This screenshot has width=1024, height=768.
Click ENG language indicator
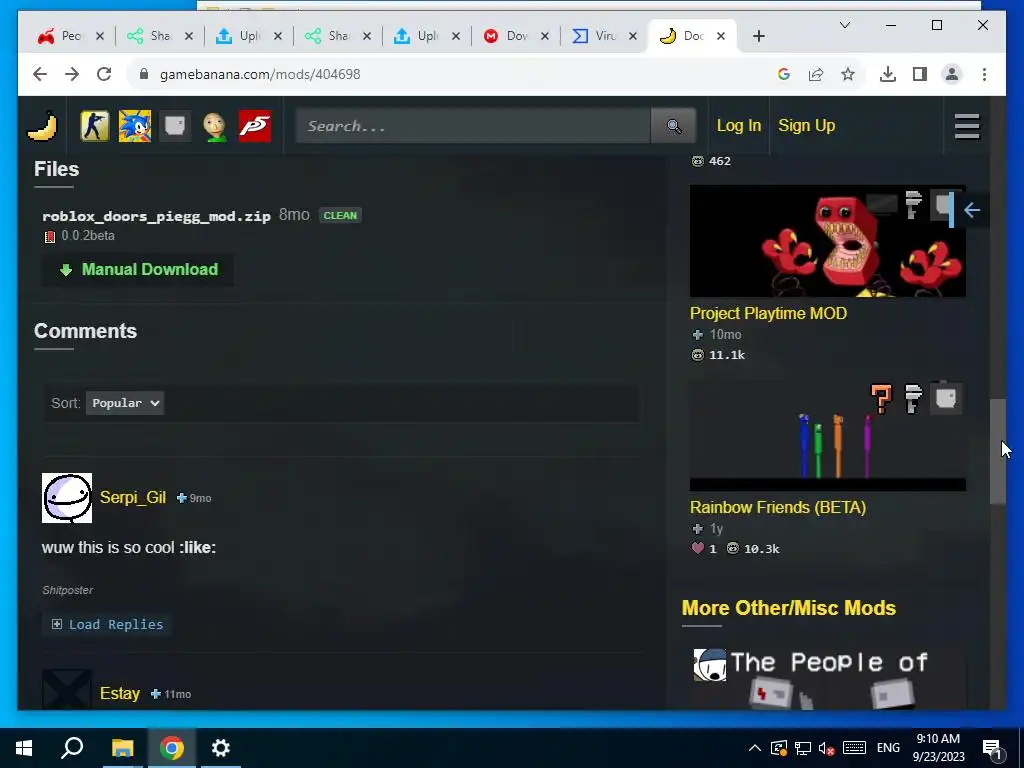coord(888,748)
